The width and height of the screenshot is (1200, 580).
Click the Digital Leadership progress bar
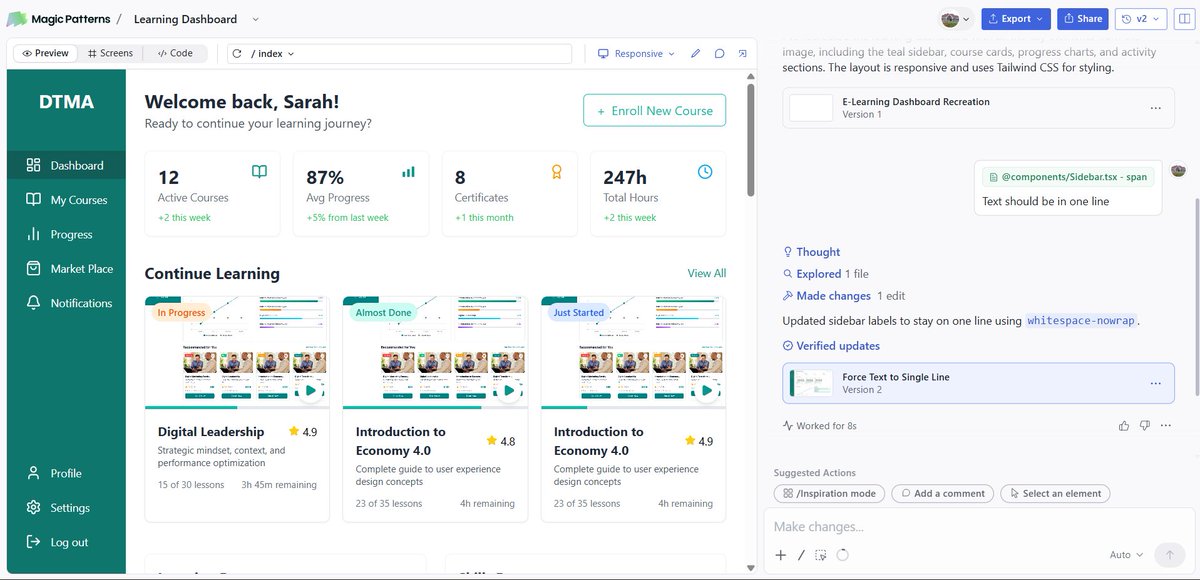(237, 407)
